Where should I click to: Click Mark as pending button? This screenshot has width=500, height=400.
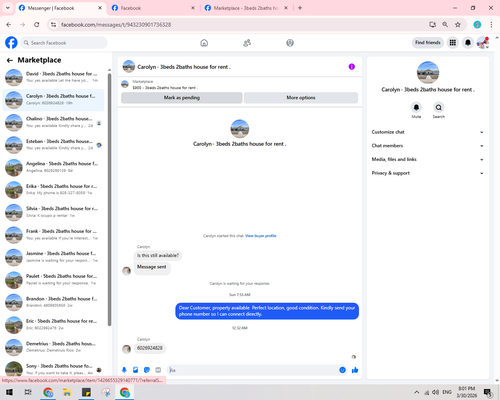(182, 98)
